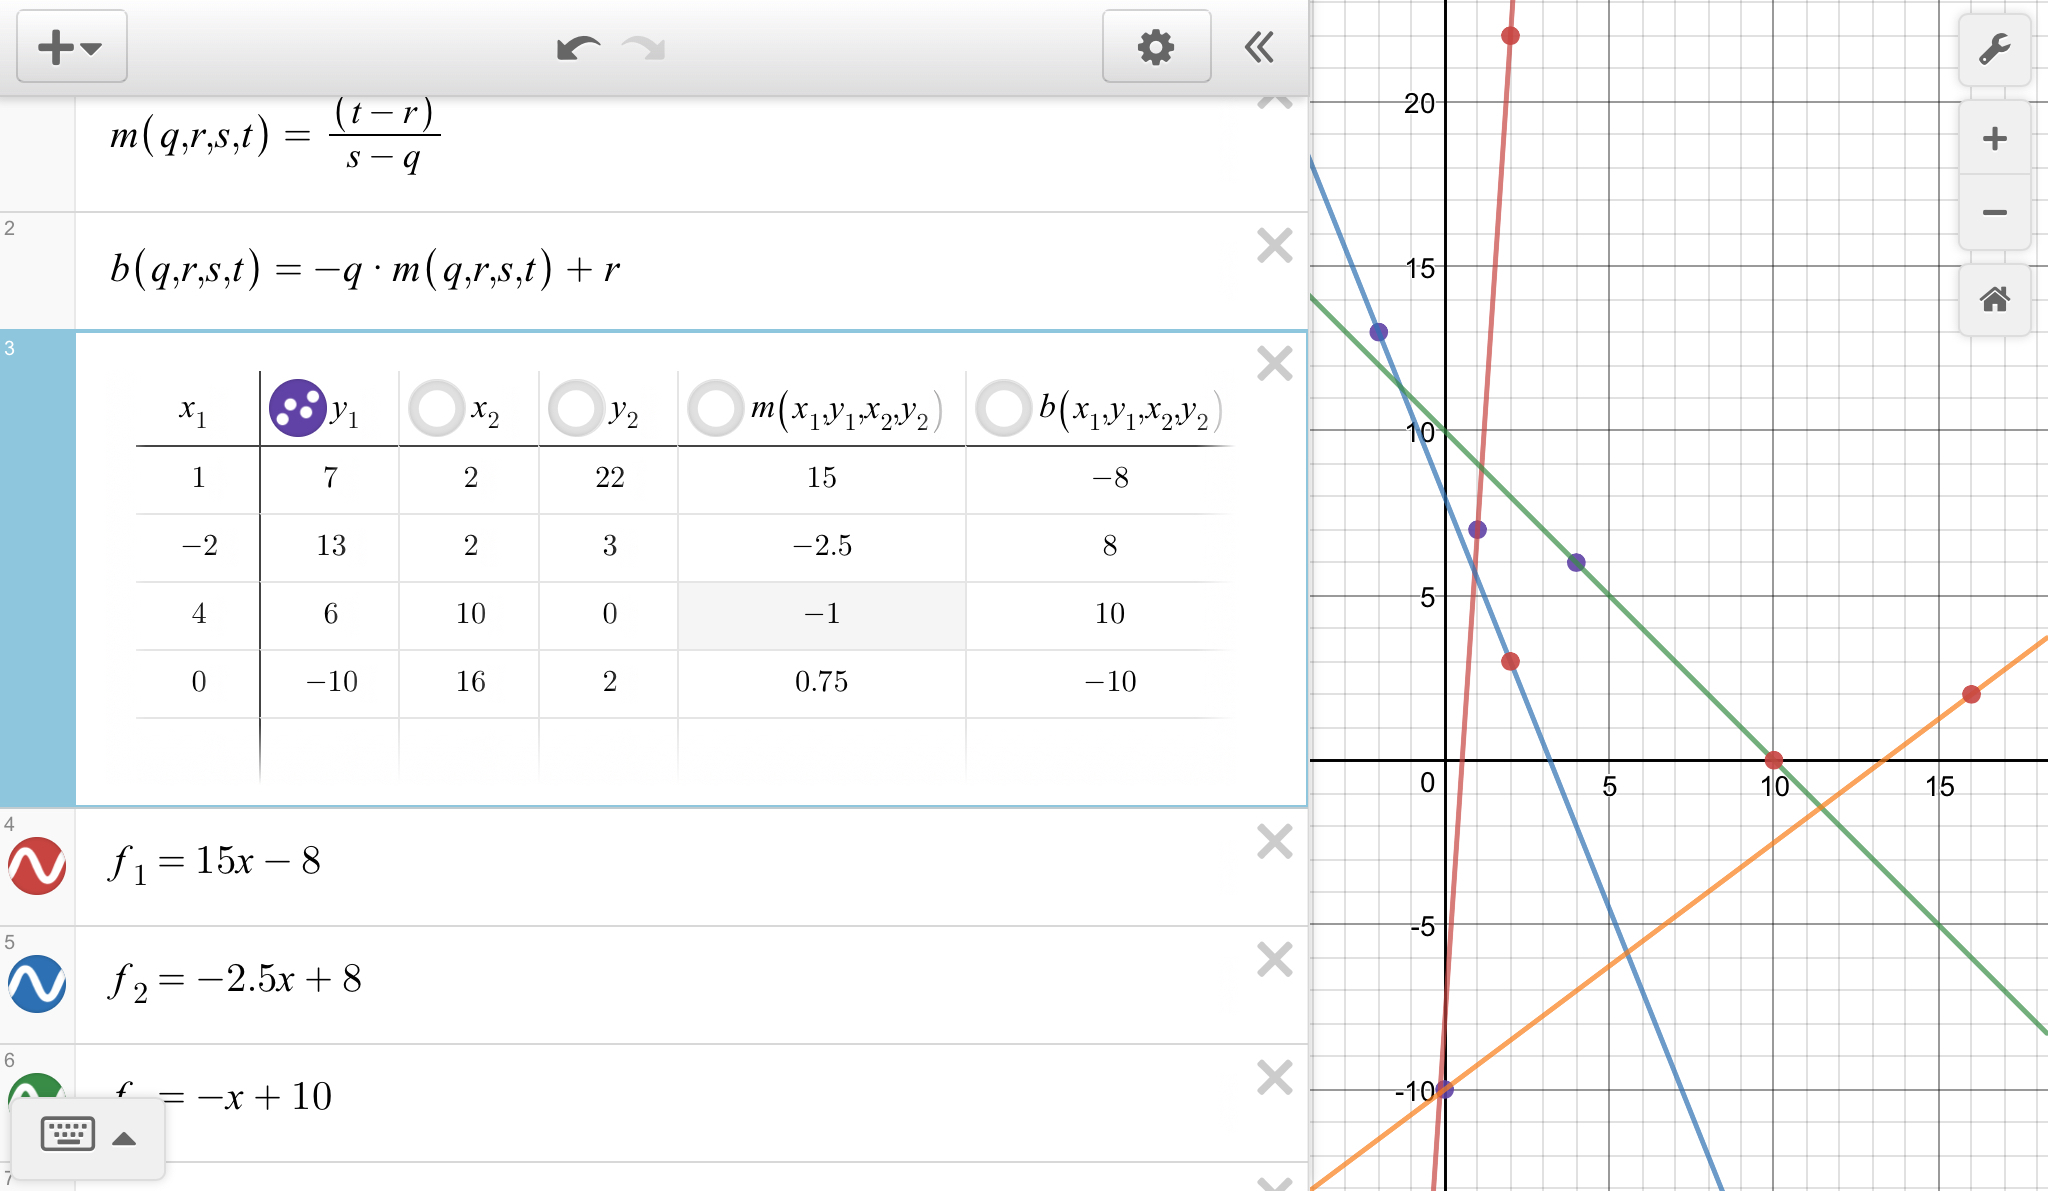Collapse the expression list panel
This screenshot has height=1191, width=2048.
[x=1260, y=47]
